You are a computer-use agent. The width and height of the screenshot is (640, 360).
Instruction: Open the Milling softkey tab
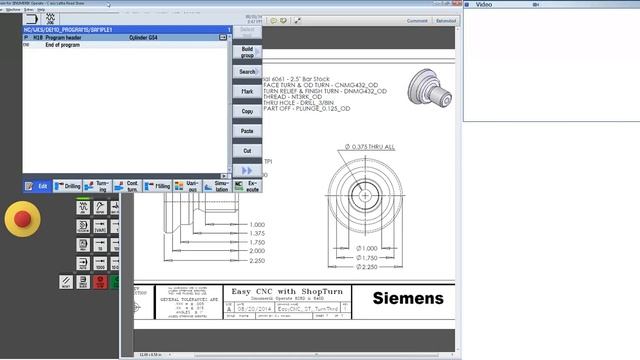[157, 186]
